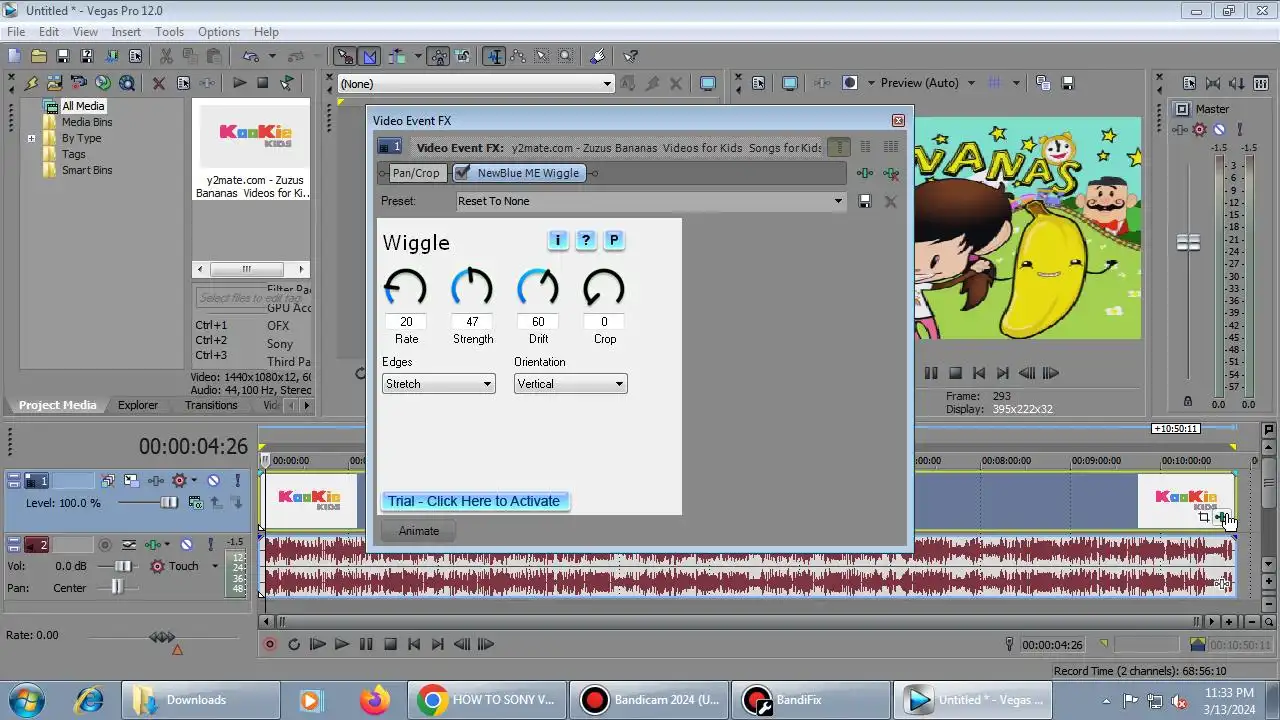Switch to the Transitions tab
The height and width of the screenshot is (720, 1280).
coord(211,405)
